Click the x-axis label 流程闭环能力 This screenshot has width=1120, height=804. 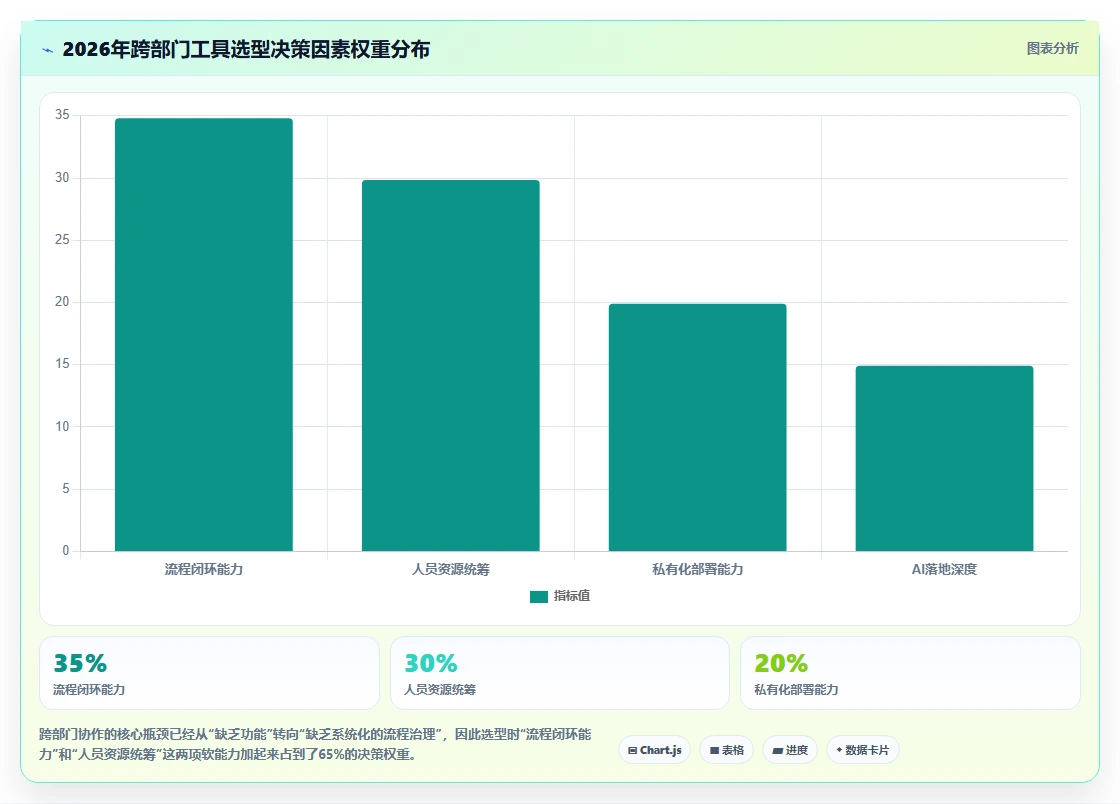204,569
